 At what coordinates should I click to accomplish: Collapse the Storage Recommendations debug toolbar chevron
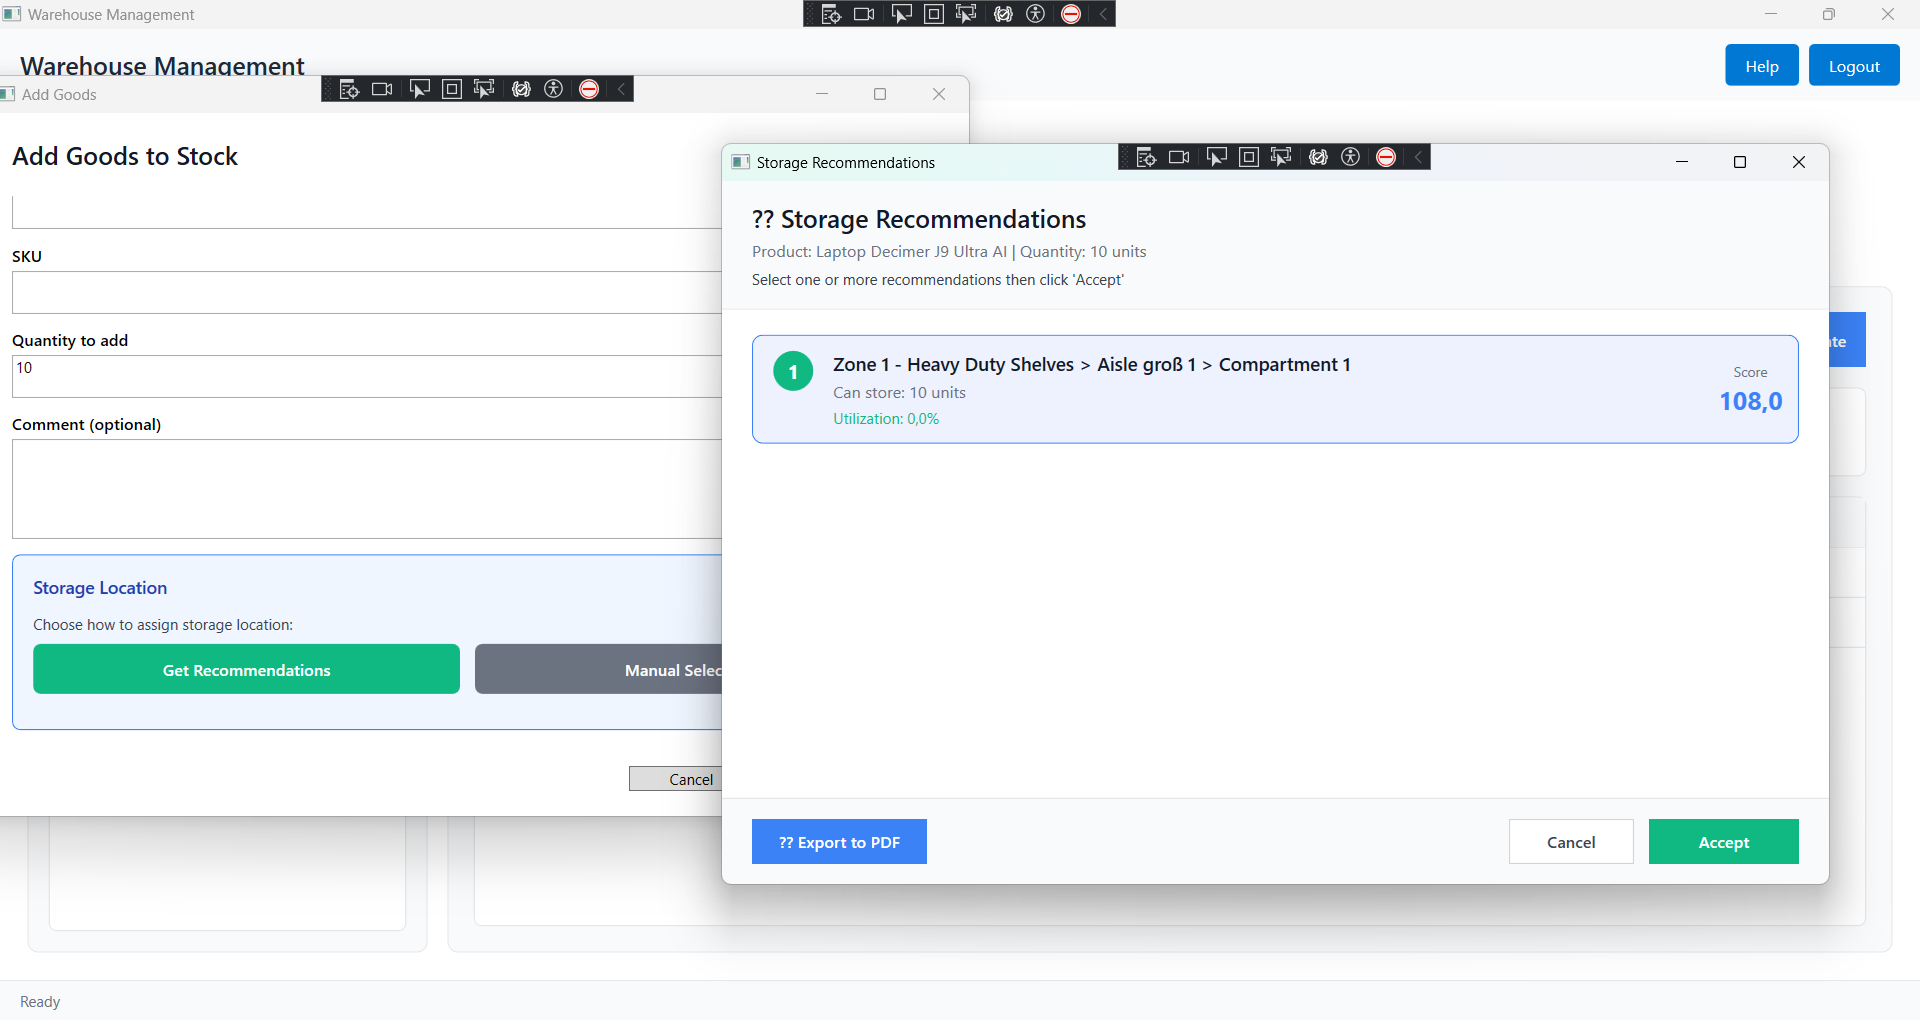[1418, 157]
